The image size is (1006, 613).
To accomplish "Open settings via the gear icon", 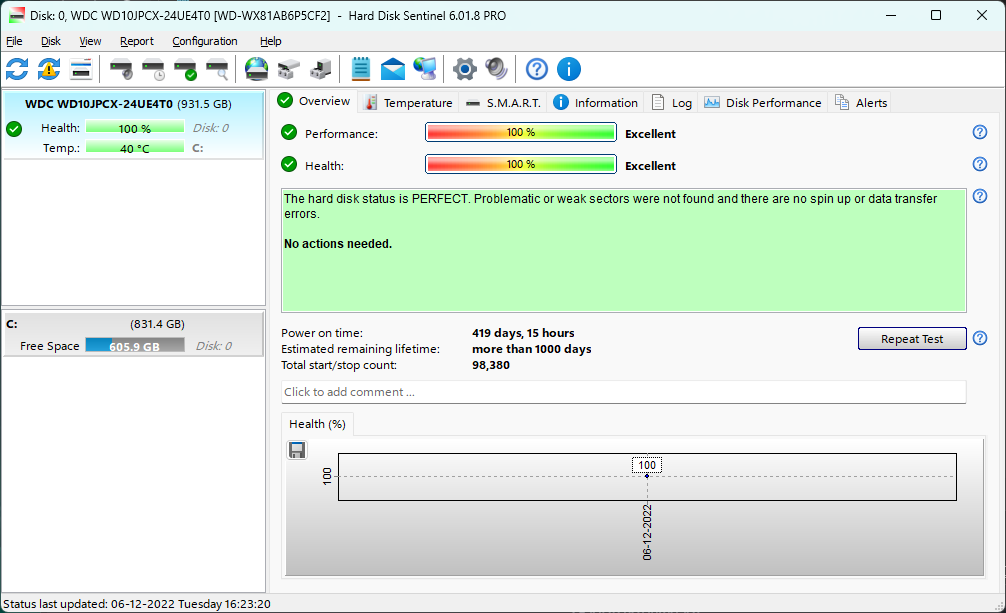I will pyautogui.click(x=464, y=69).
